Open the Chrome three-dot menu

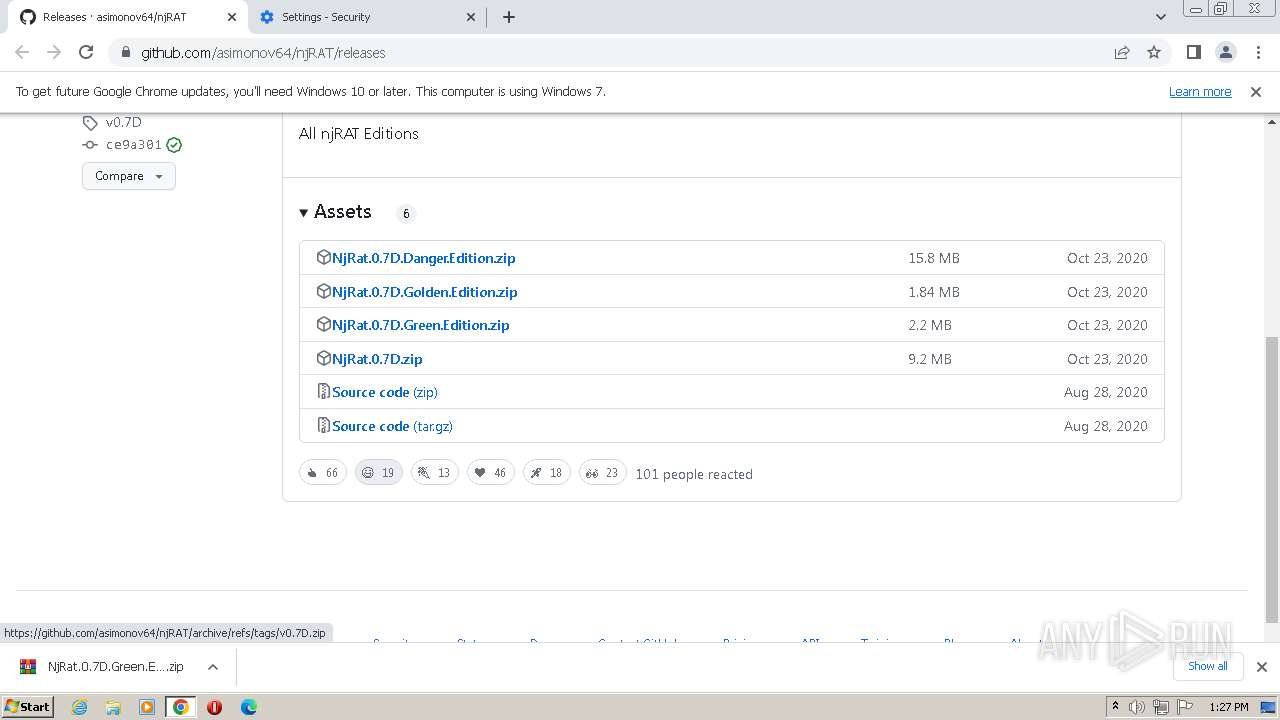(x=1258, y=52)
